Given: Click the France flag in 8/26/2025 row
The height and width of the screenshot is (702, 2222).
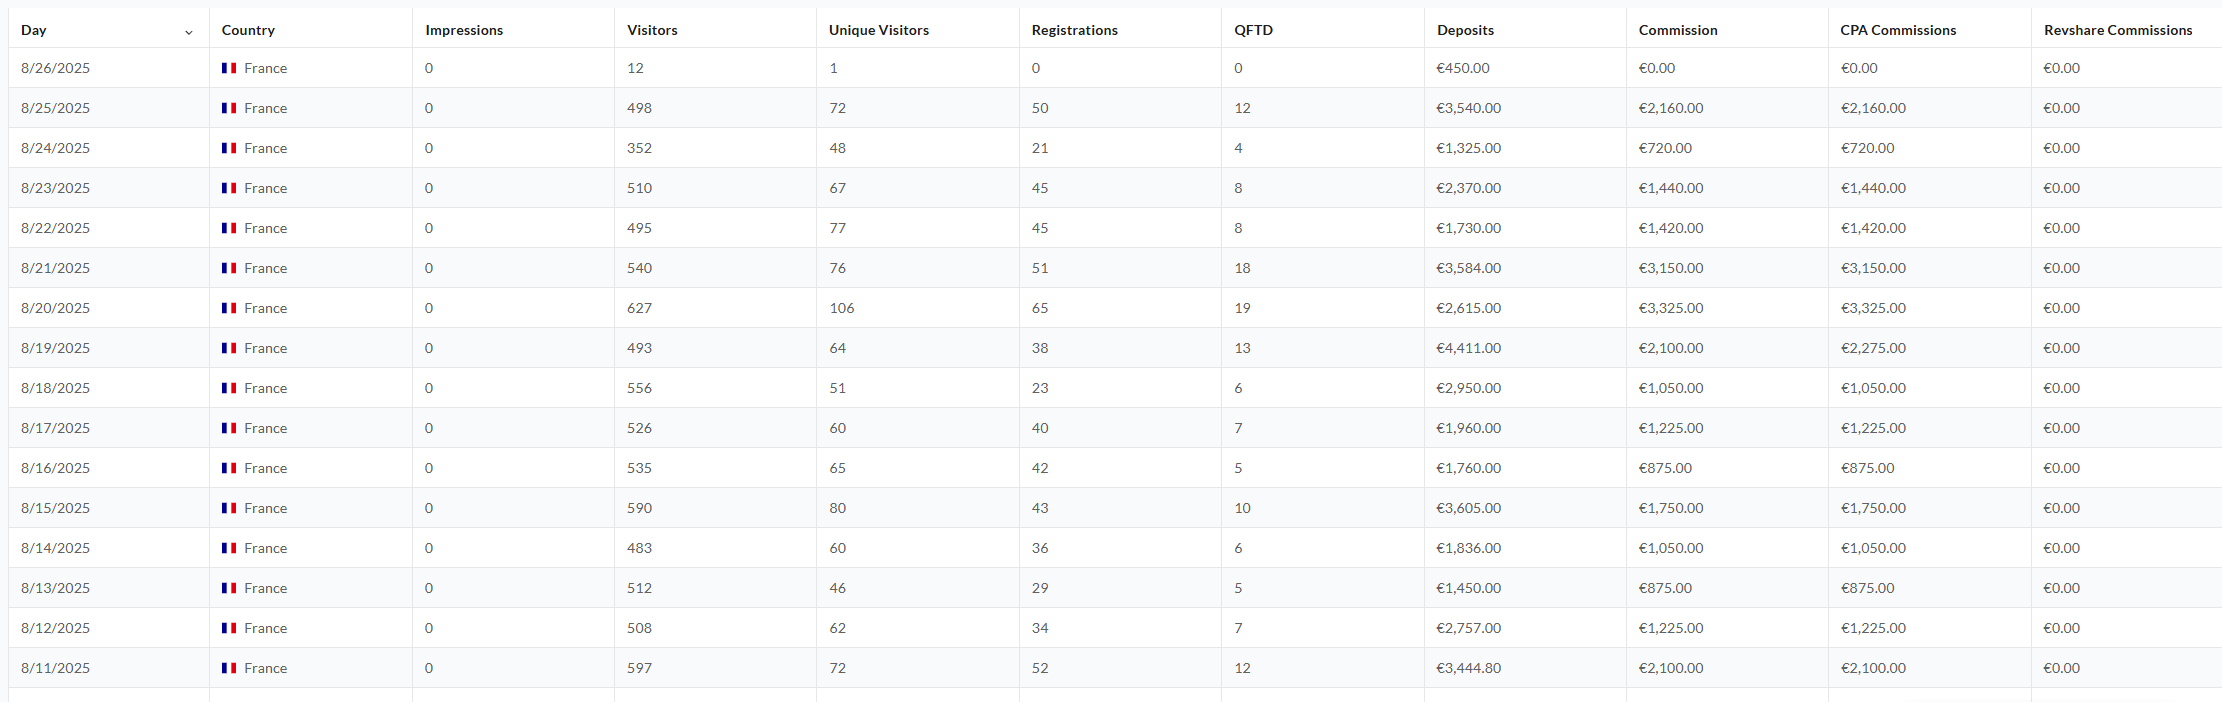Looking at the screenshot, I should click(229, 68).
